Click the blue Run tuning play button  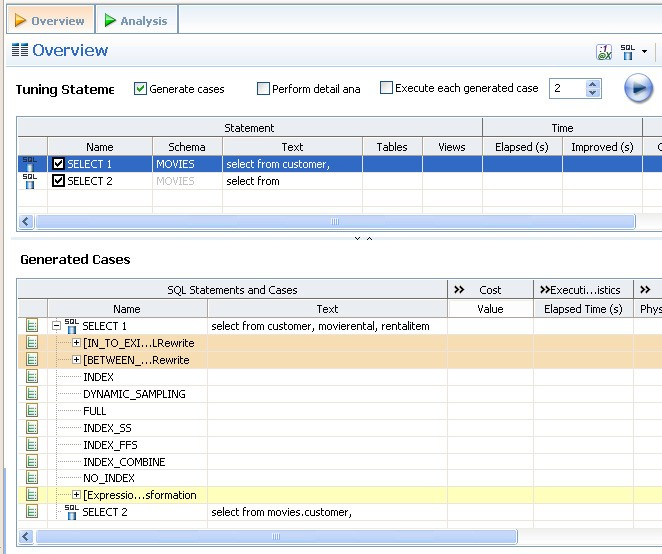click(x=638, y=89)
